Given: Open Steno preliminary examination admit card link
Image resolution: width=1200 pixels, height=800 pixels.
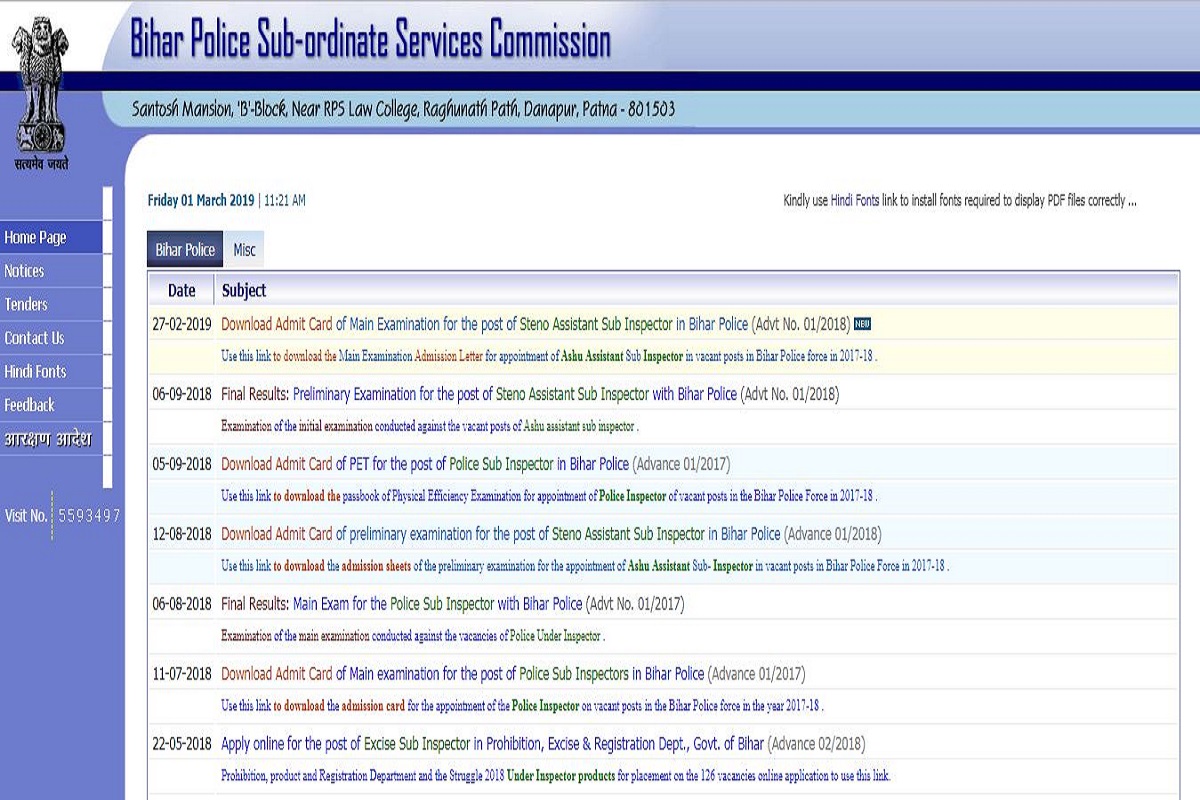Looking at the screenshot, I should coord(551,534).
